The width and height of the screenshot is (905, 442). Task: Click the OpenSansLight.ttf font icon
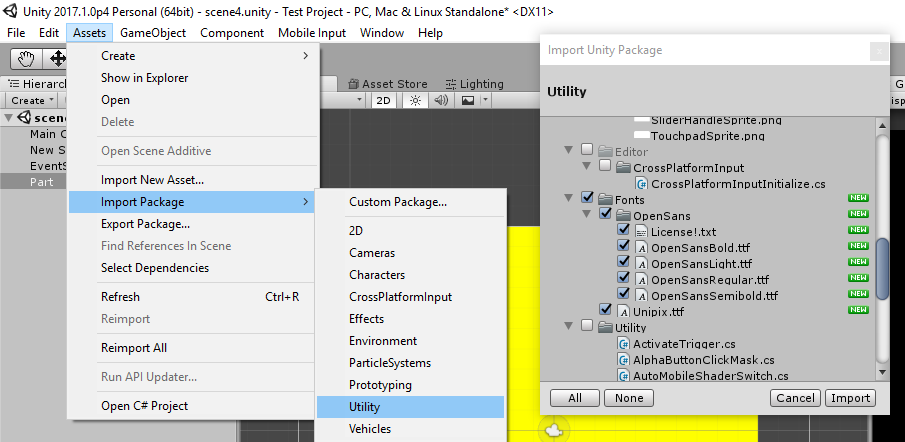coord(641,264)
